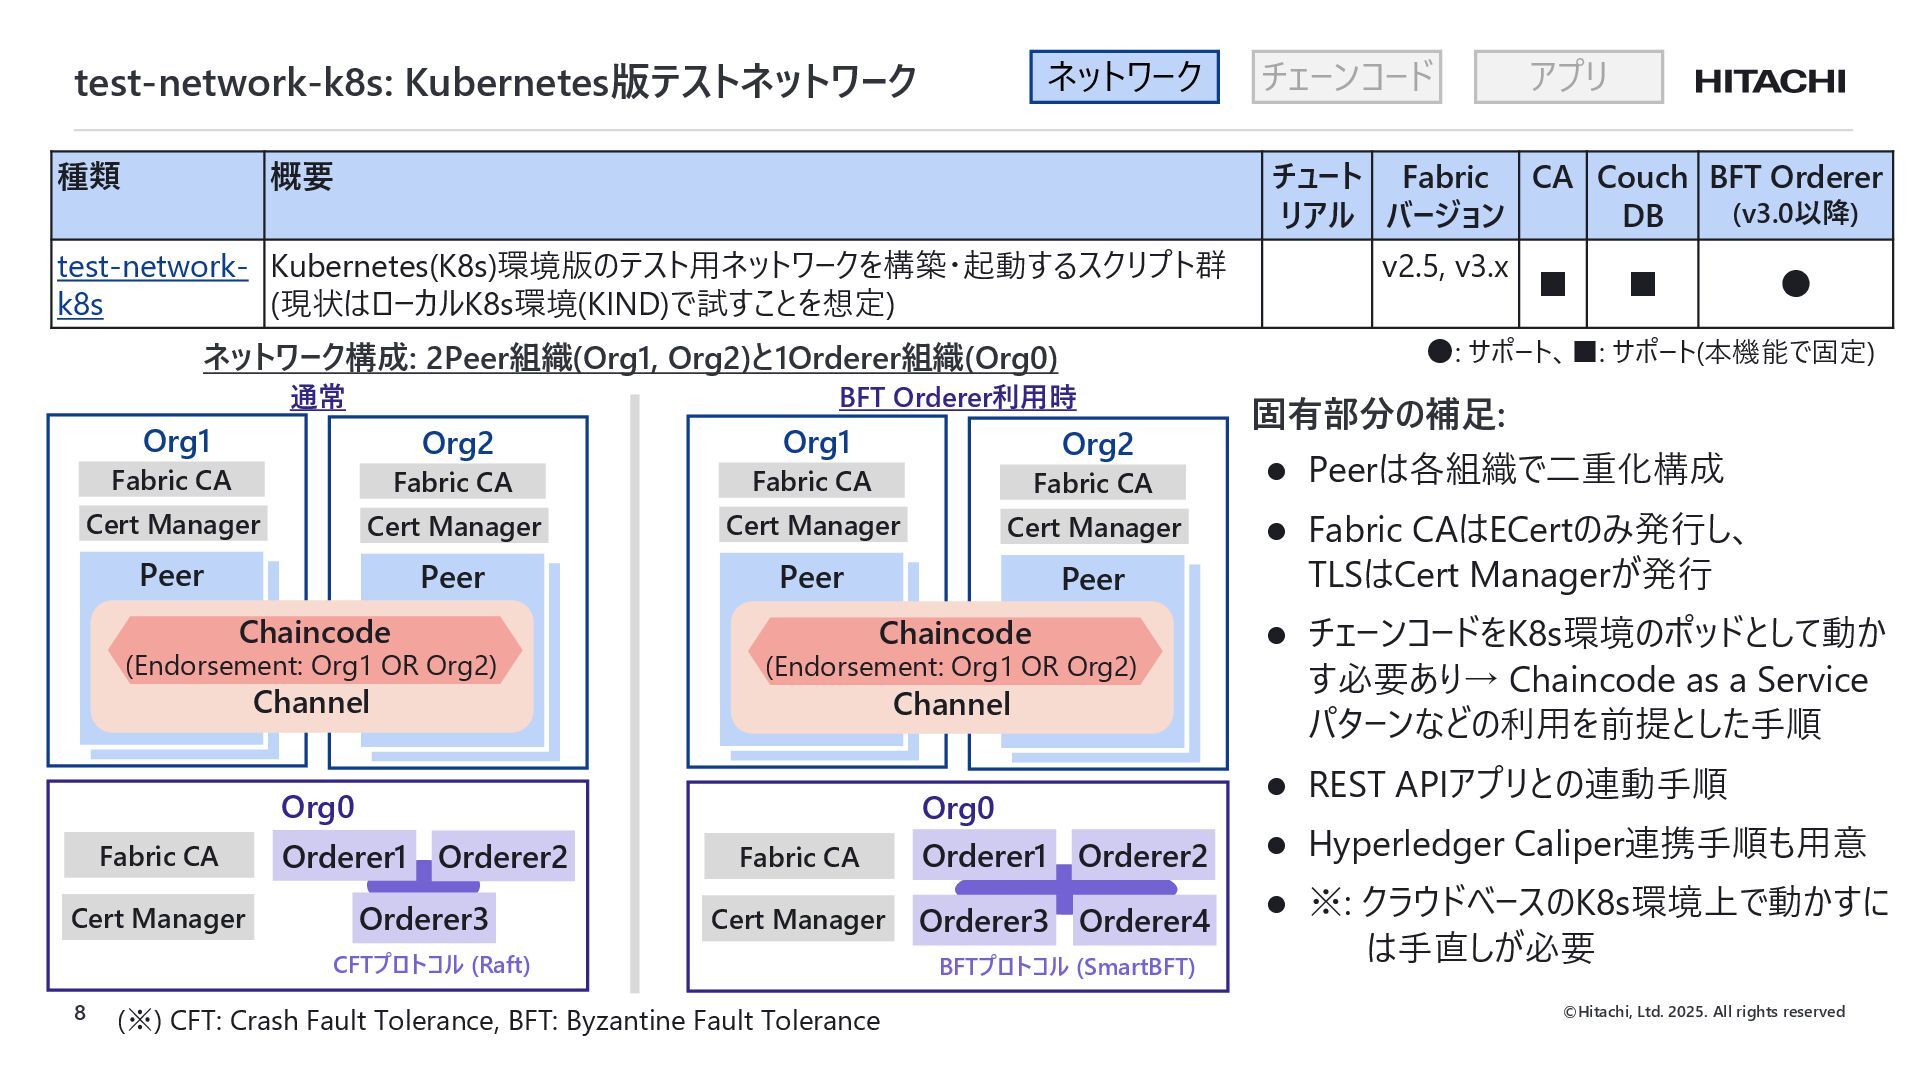Select the ネットワーク tab
This screenshot has width=1920, height=1080.
coord(1124,77)
